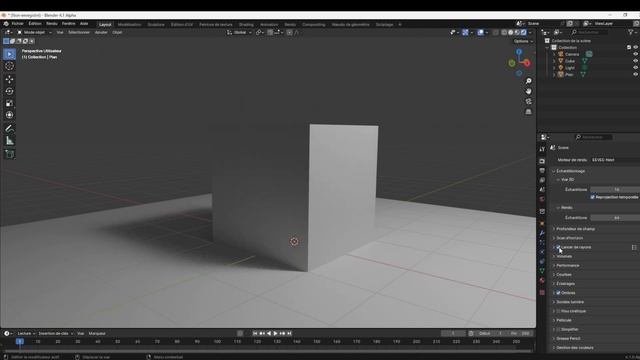This screenshot has width=640, height=360.
Task: Click the viewport zoom magnifier icon
Action: pos(529,81)
